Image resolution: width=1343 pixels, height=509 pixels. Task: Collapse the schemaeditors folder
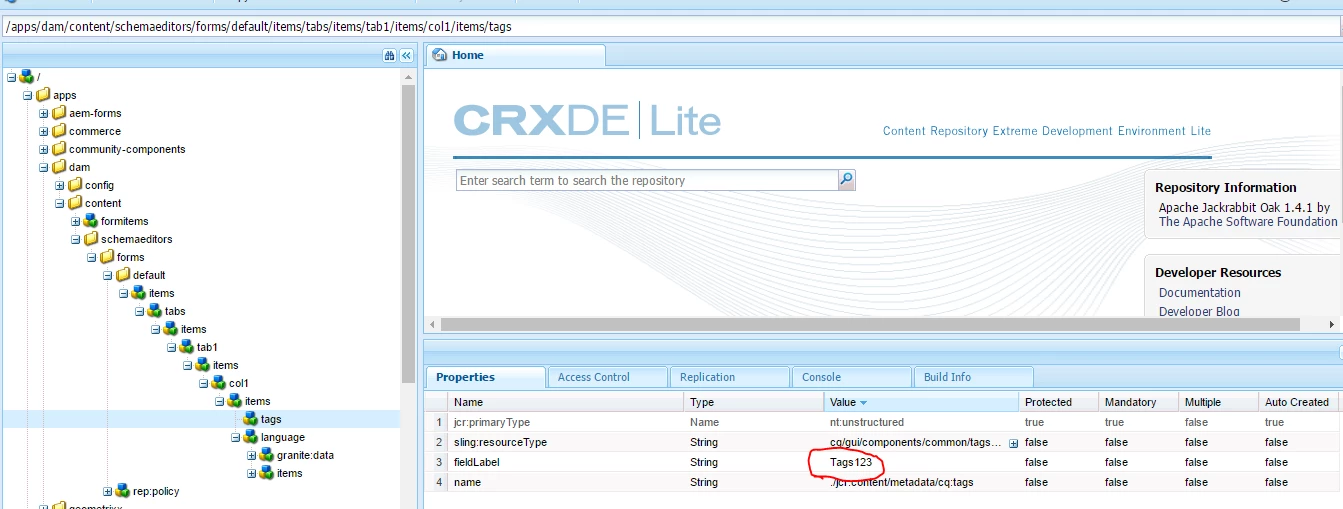pyautogui.click(x=76, y=239)
